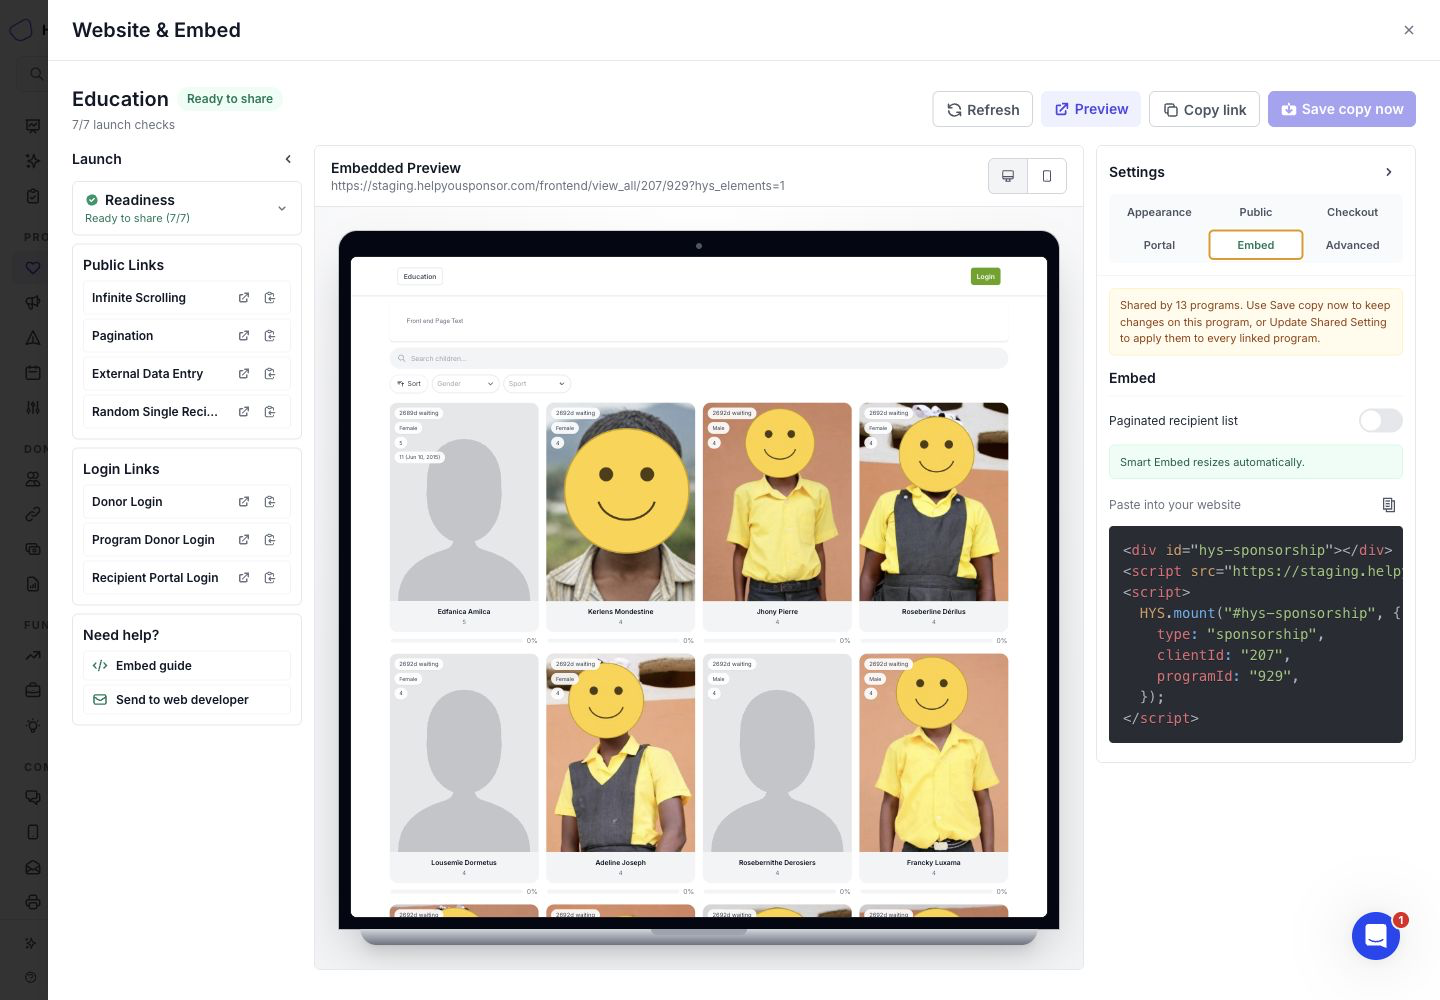This screenshot has width=1440, height=1000.
Task: Switch preview to desktop view
Action: [x=1008, y=176]
